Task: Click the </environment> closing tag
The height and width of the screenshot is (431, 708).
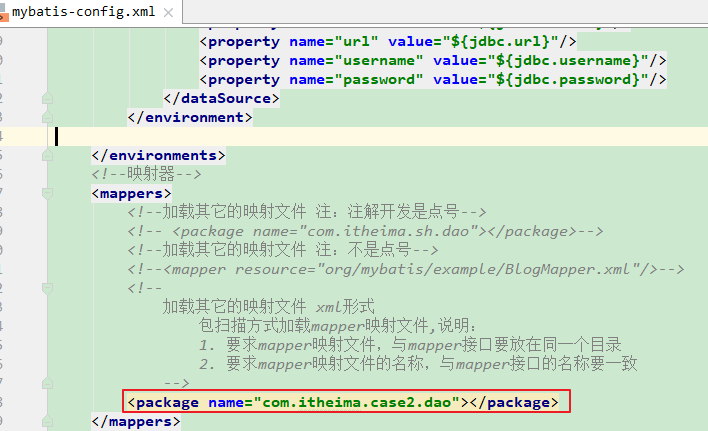Action: [190, 117]
